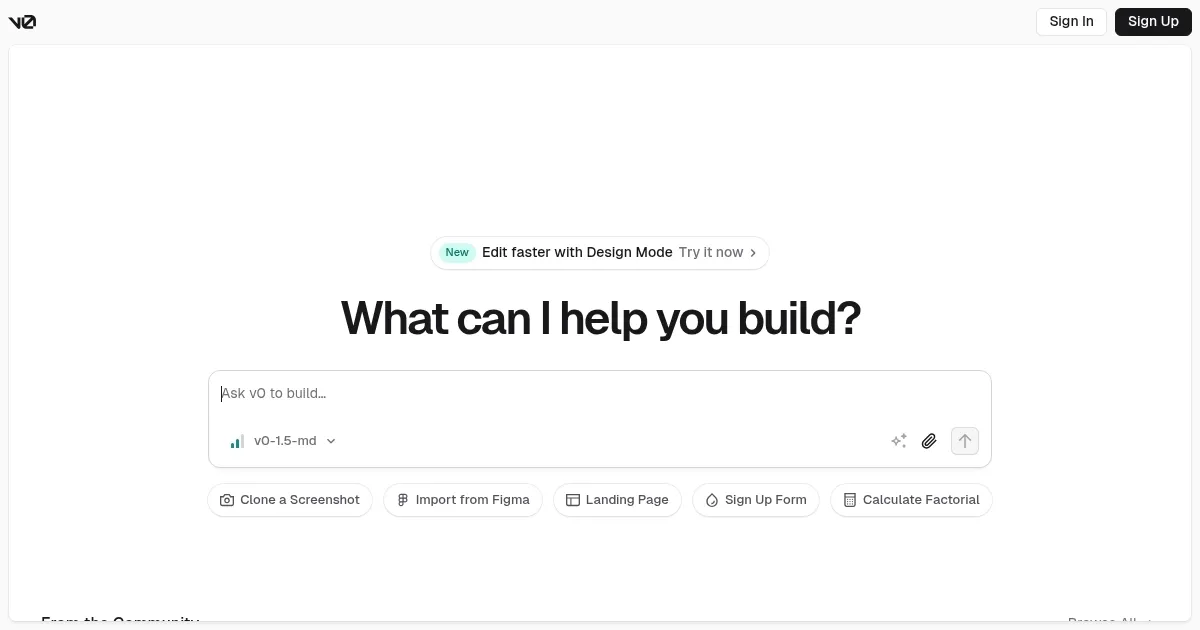Click the chevron next to Try it now

point(753,252)
